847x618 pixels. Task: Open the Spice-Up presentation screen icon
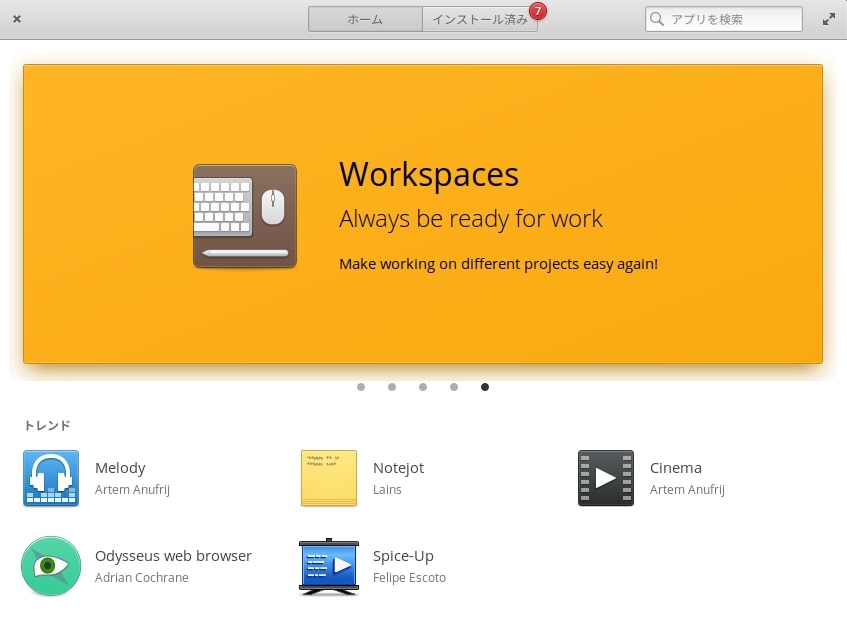click(x=329, y=566)
